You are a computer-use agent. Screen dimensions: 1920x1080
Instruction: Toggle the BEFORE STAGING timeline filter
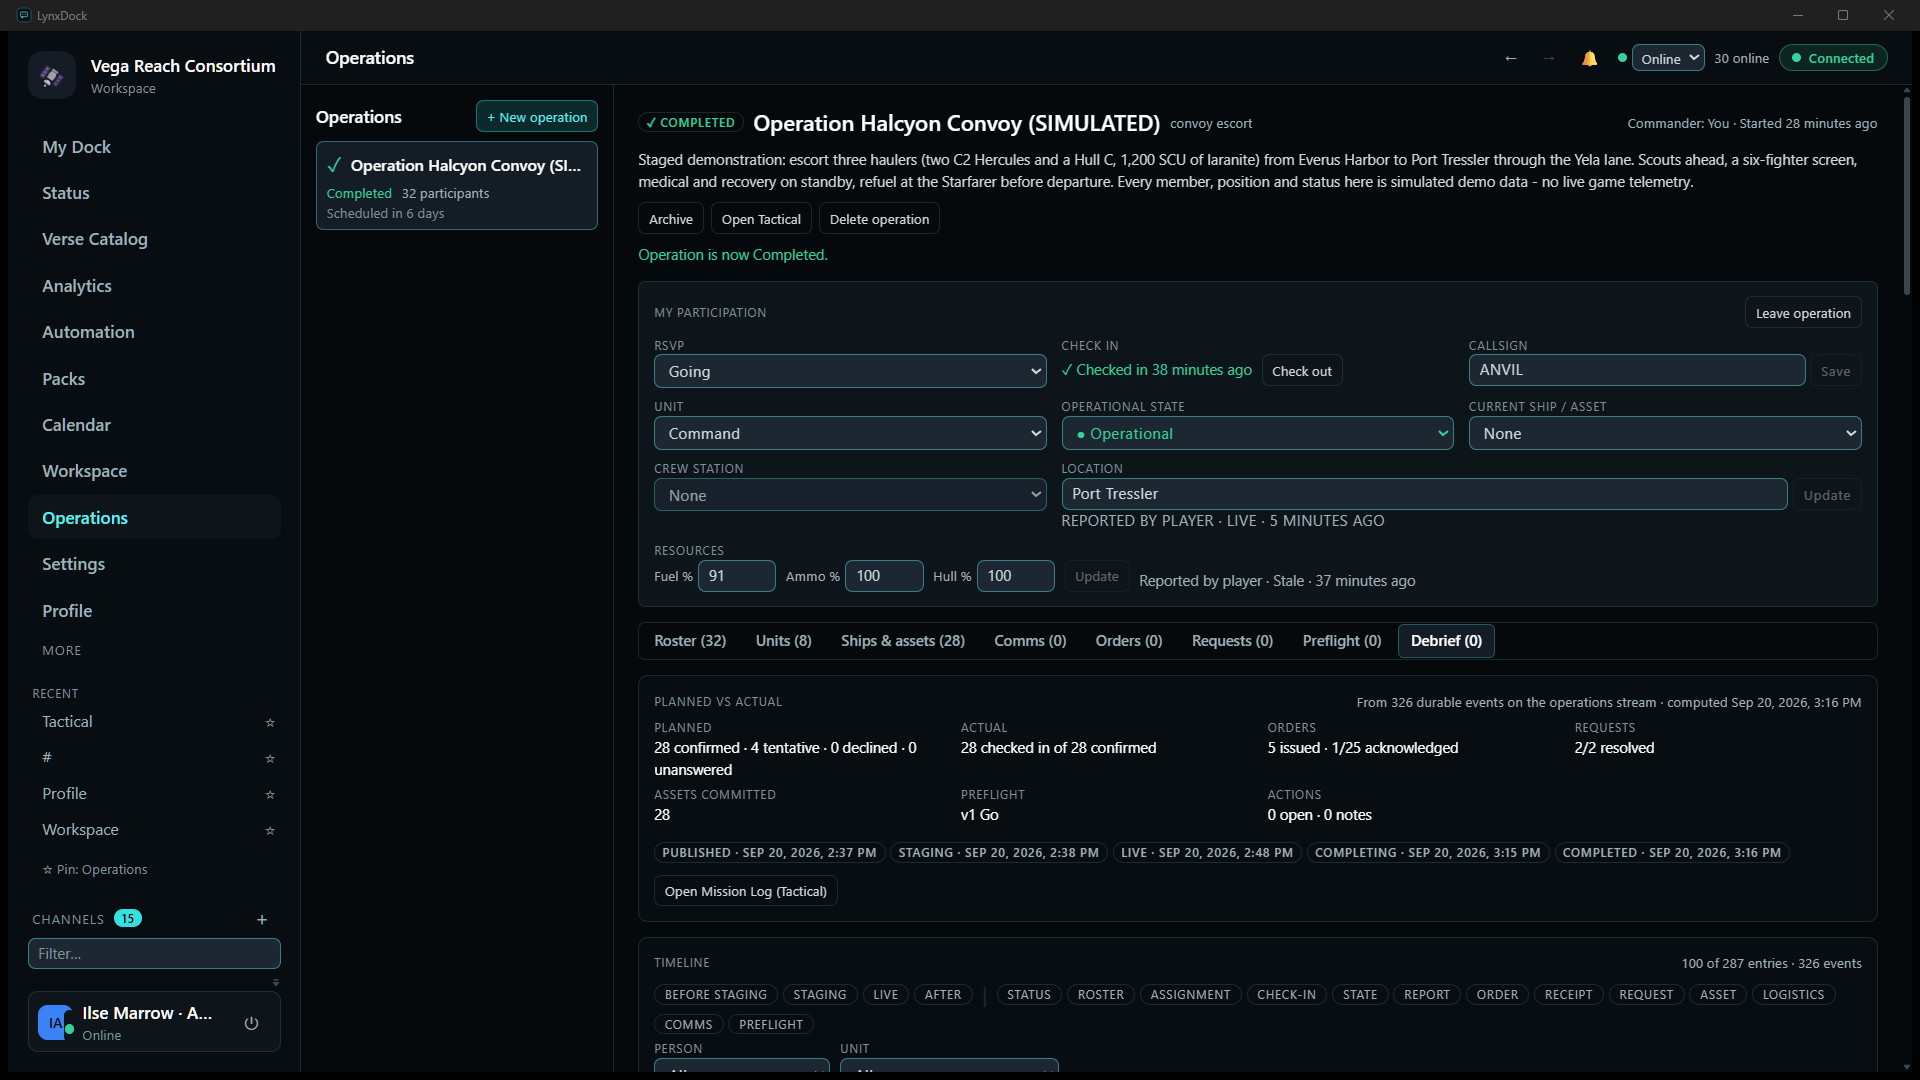point(716,994)
